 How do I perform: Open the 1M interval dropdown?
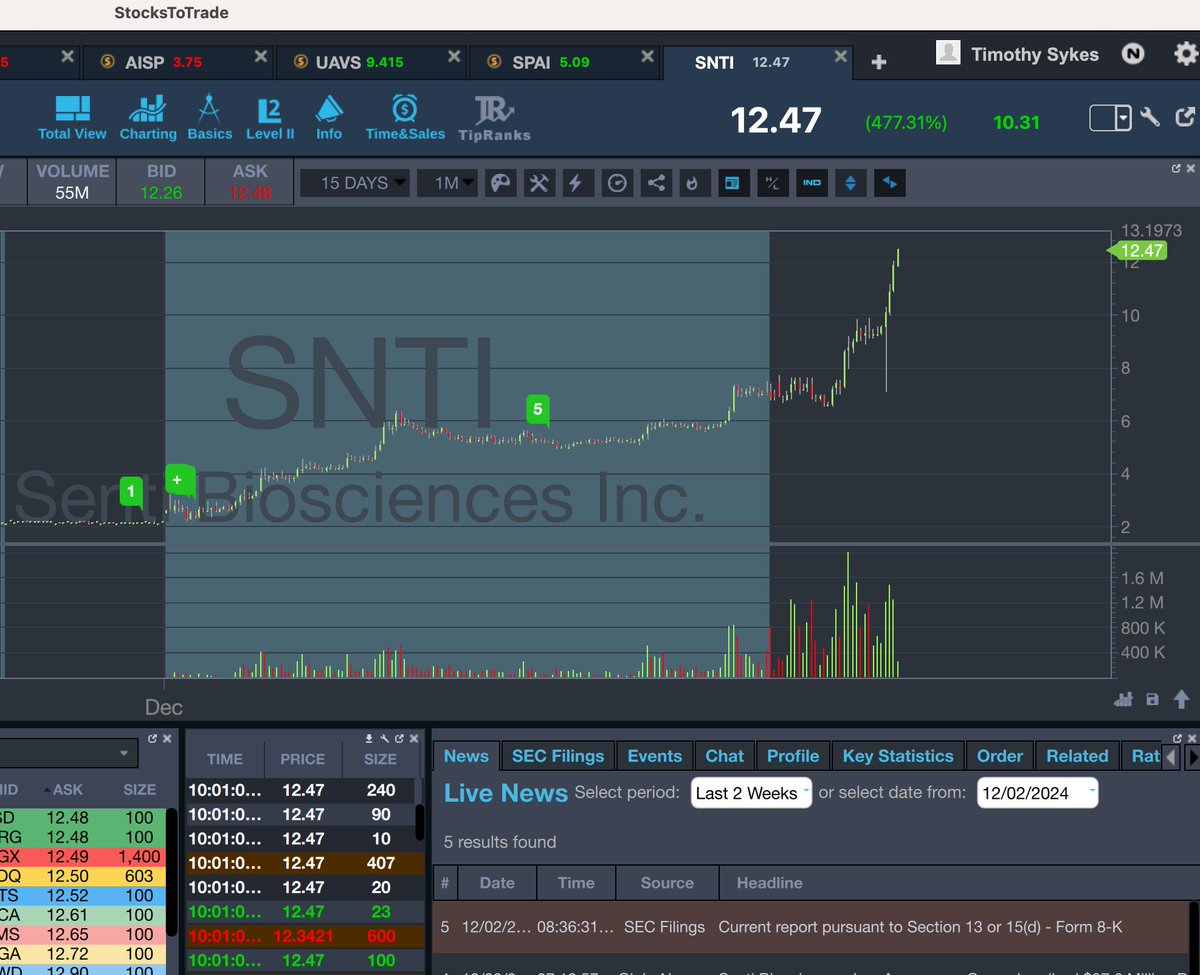[447, 183]
